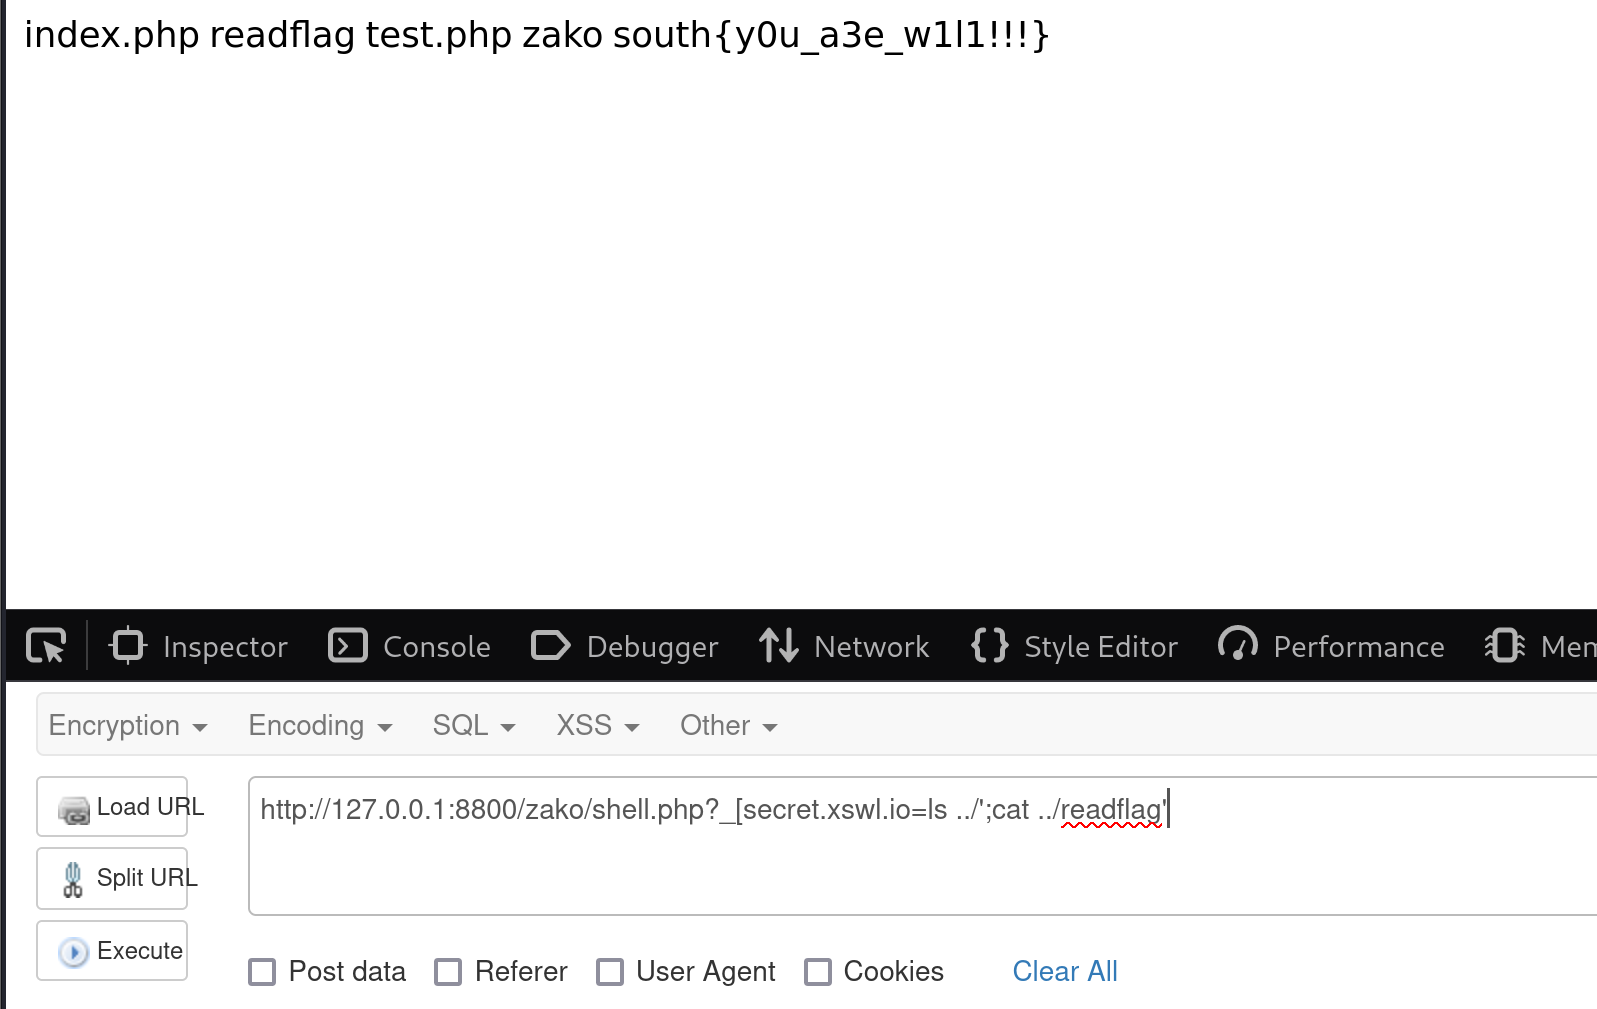The width and height of the screenshot is (1597, 1009).
Task: Click the flag text in page output
Action: click(831, 35)
